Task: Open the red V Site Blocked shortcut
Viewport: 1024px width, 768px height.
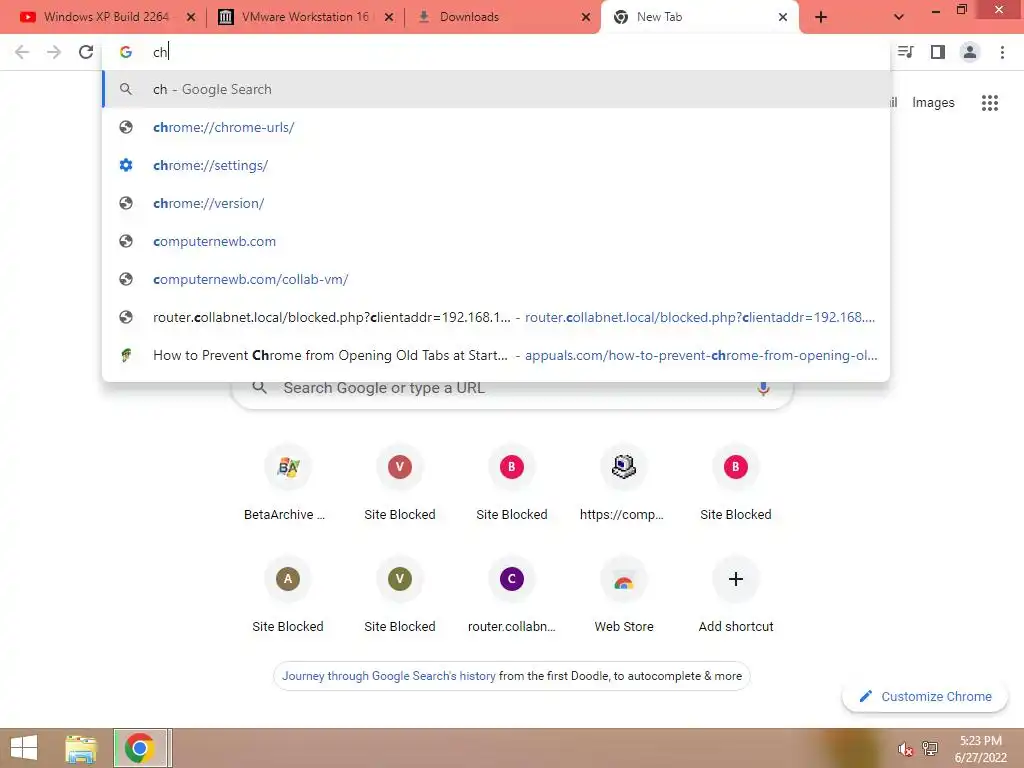Action: tap(400, 485)
